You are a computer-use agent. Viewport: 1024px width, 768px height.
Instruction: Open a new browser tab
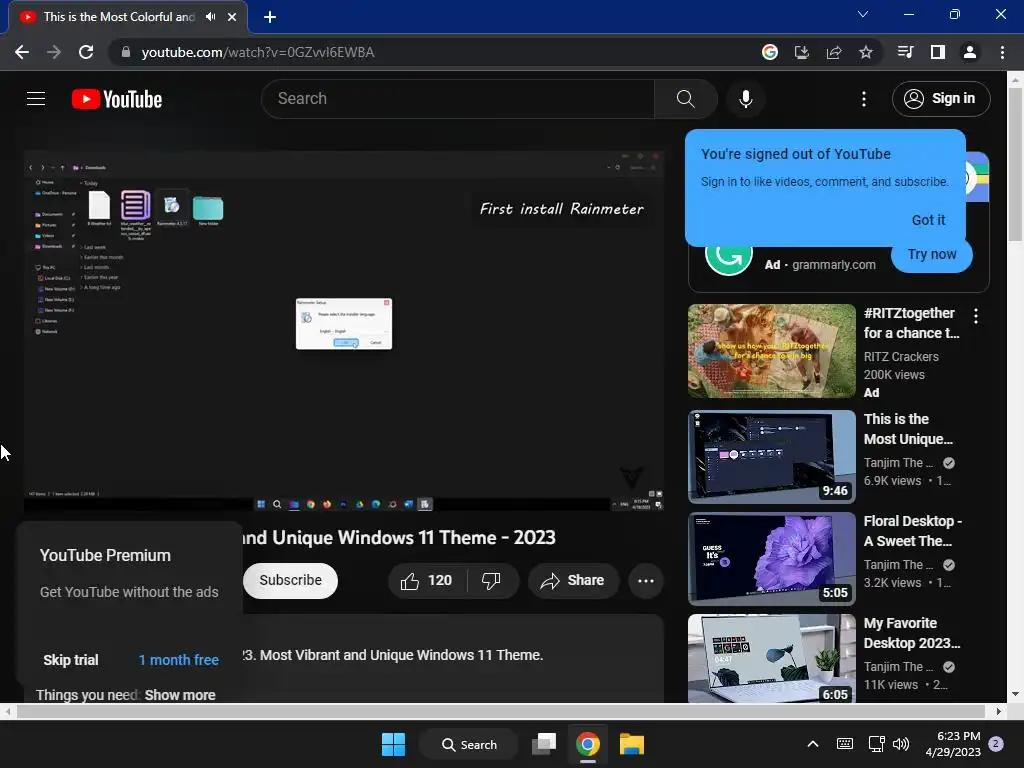click(270, 17)
